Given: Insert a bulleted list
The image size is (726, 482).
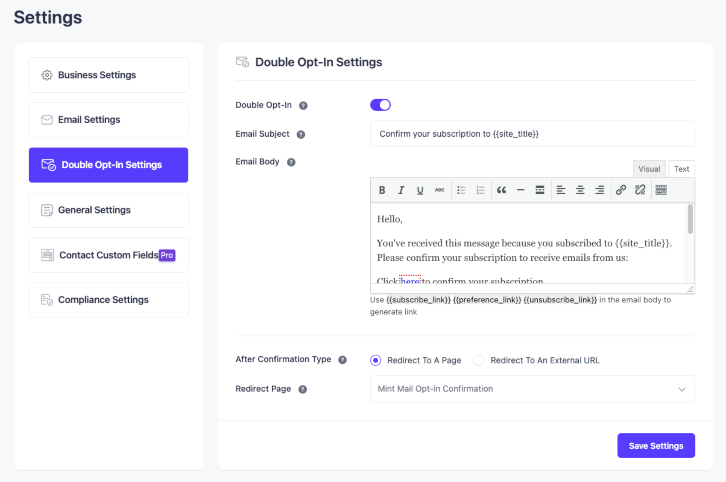Looking at the screenshot, I should click(x=461, y=190).
